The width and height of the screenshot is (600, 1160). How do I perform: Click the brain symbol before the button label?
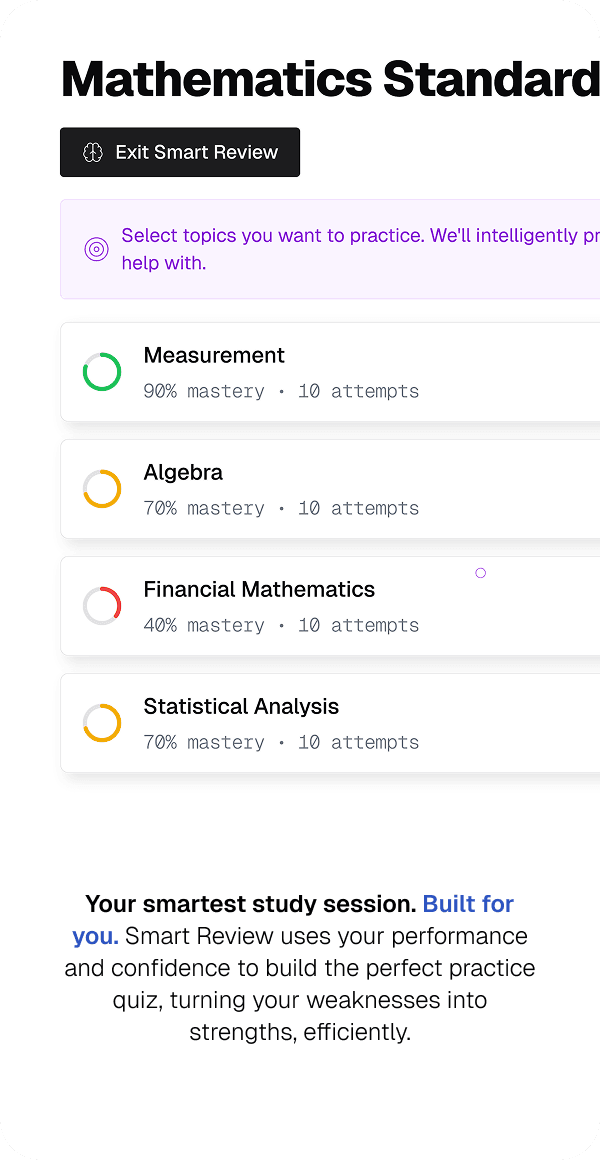93,152
